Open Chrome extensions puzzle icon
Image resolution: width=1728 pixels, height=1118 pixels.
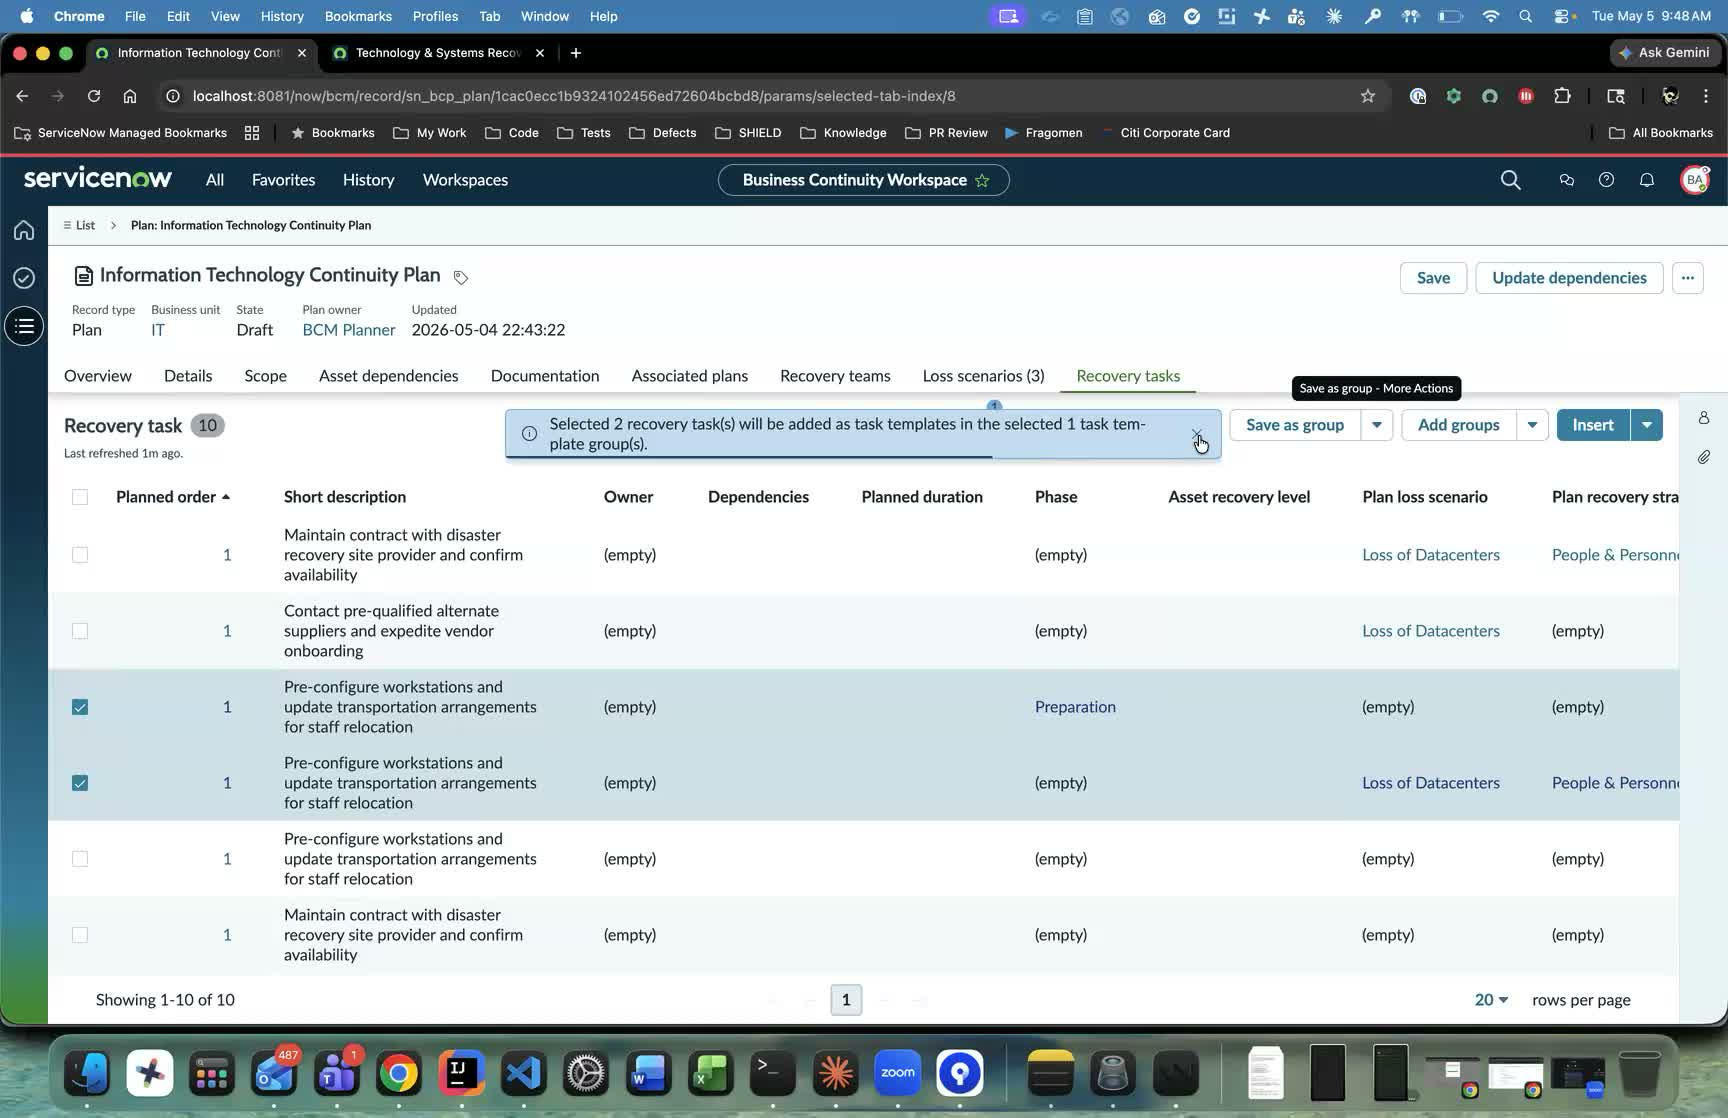click(x=1562, y=96)
